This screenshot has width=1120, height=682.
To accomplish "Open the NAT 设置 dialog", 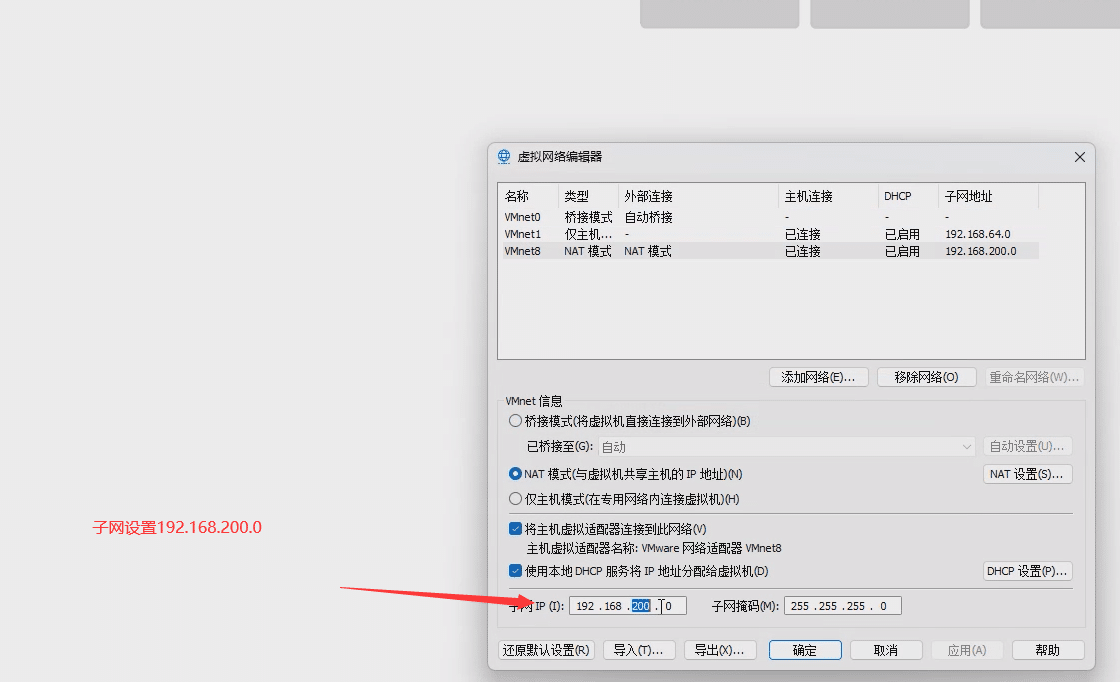I will click(x=1027, y=474).
